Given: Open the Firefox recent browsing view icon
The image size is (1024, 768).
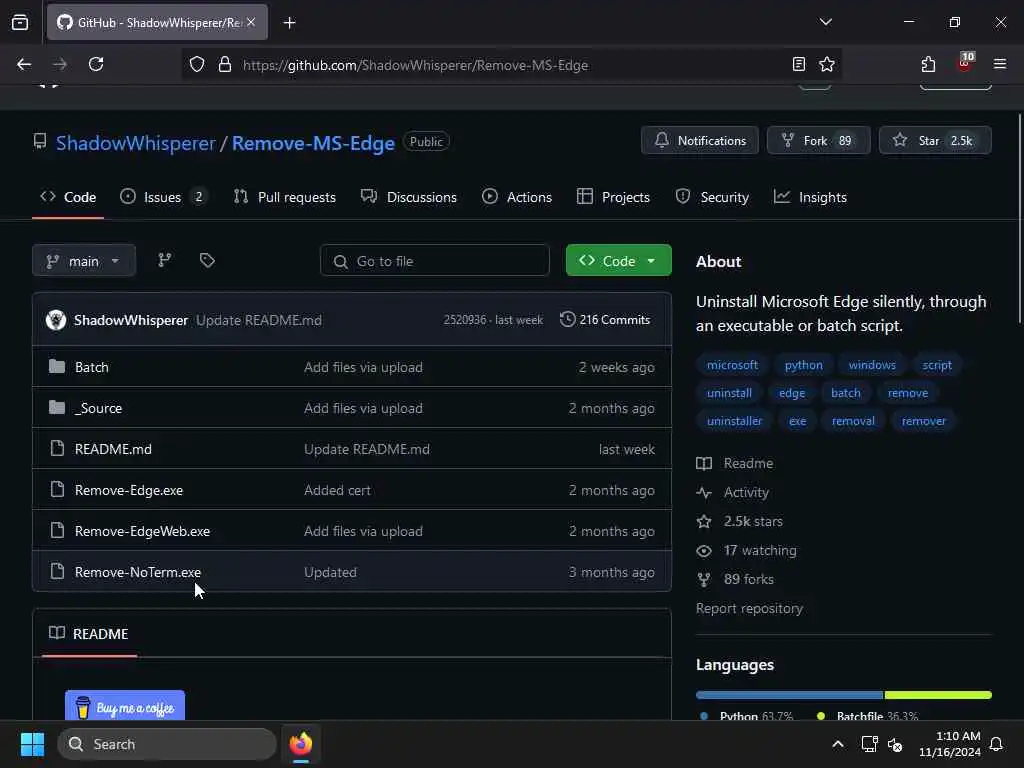Looking at the screenshot, I should [x=20, y=23].
